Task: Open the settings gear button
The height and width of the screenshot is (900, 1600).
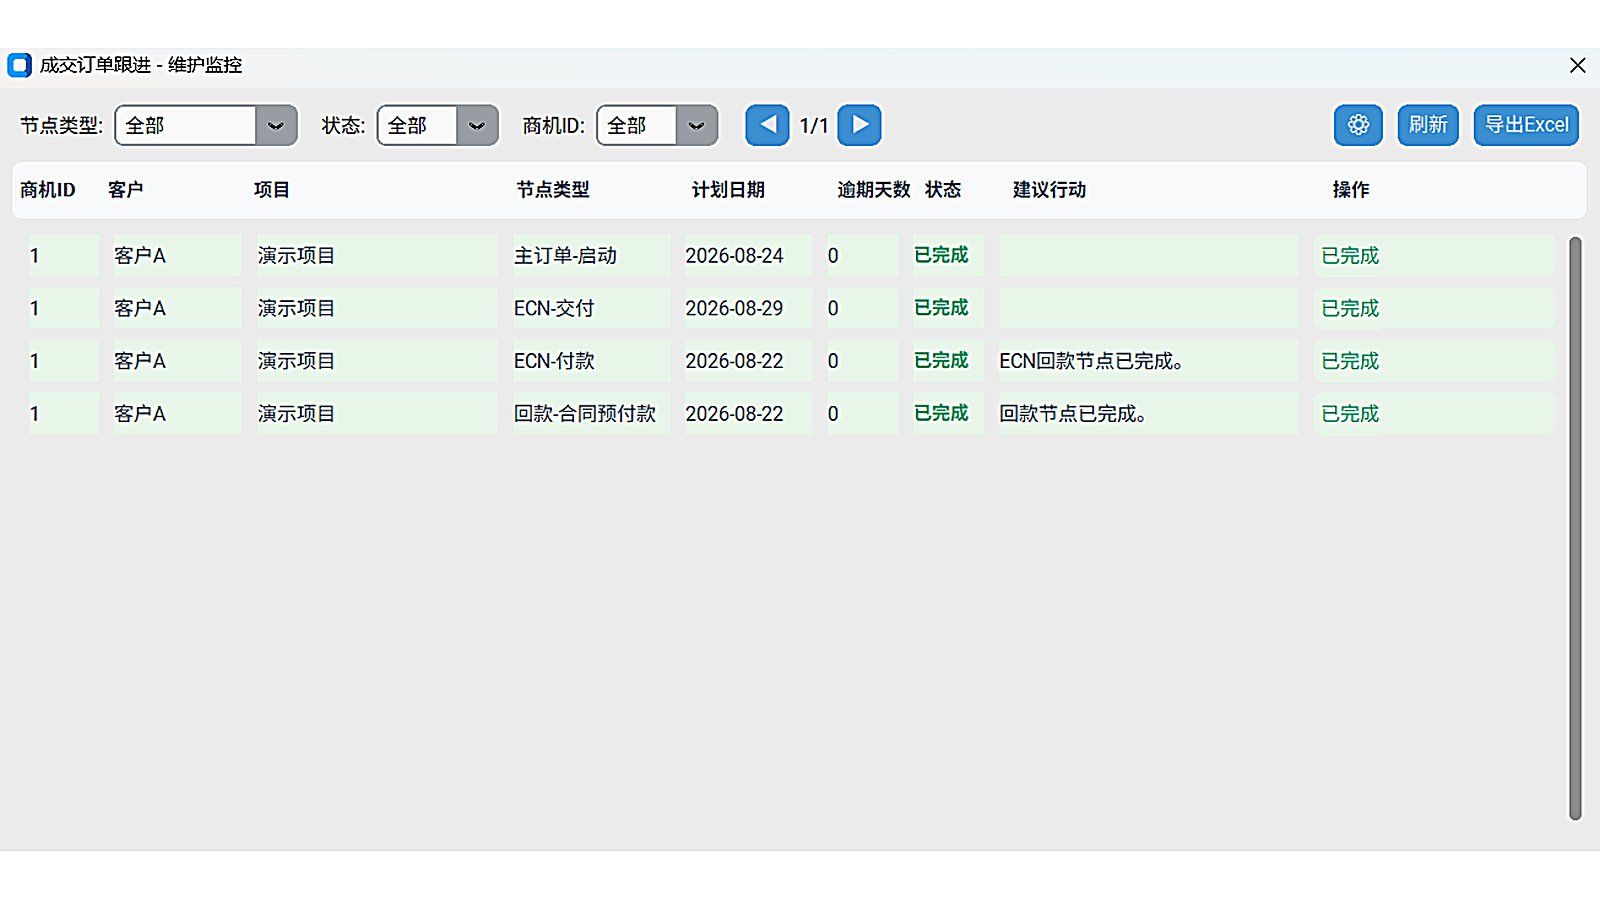Action: (1358, 125)
